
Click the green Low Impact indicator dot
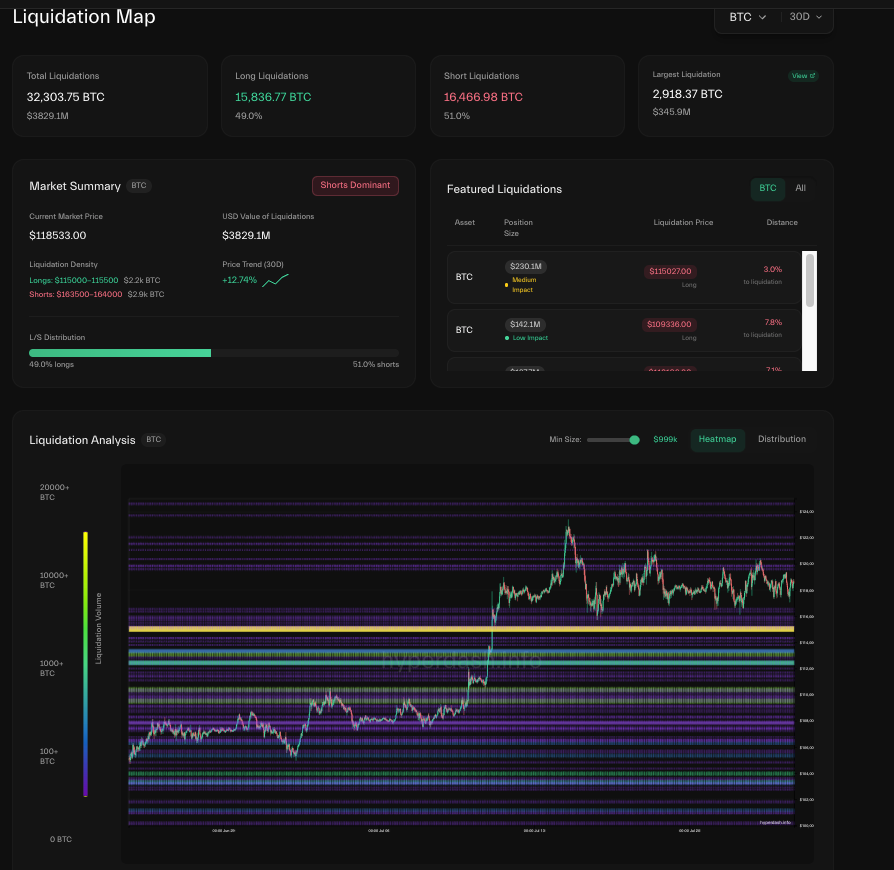(507, 338)
